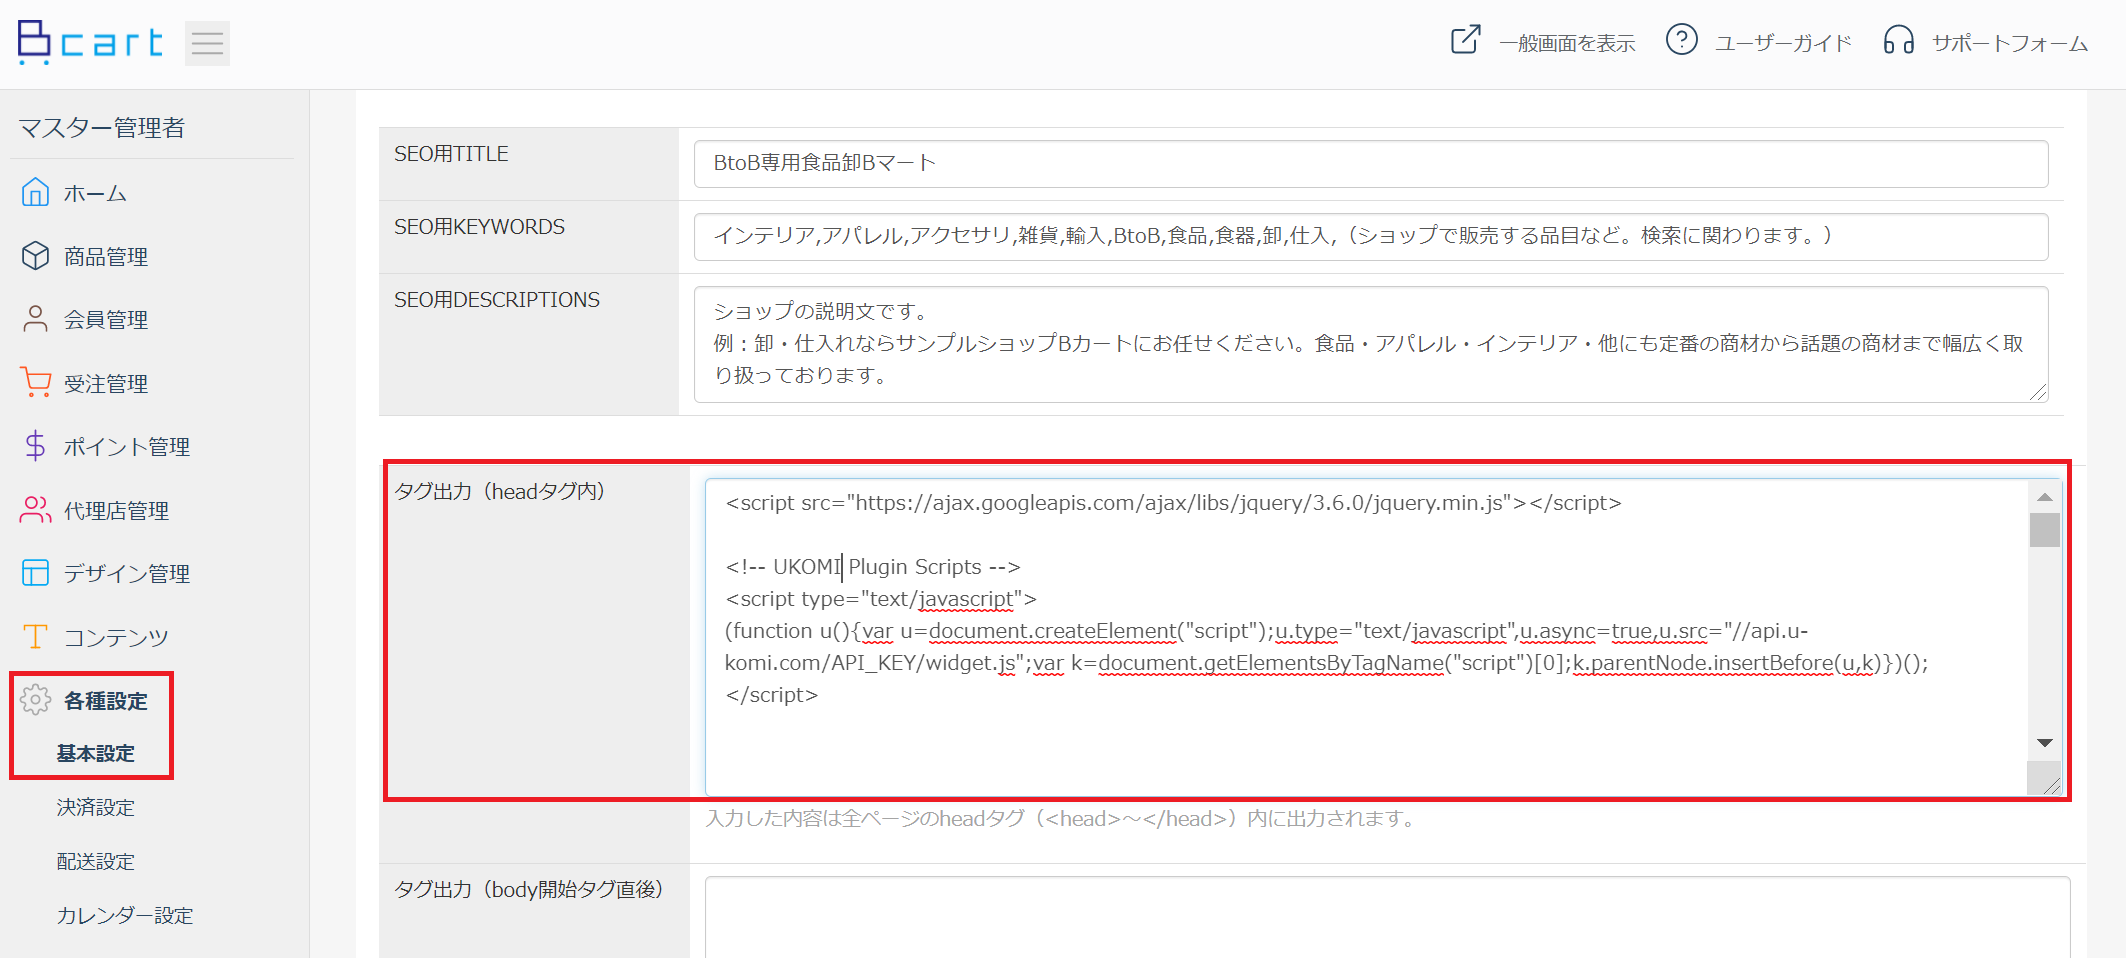This screenshot has width=2126, height=958.
Task: Click scrollbar down arrow in head tag textarea
Action: 2045,743
